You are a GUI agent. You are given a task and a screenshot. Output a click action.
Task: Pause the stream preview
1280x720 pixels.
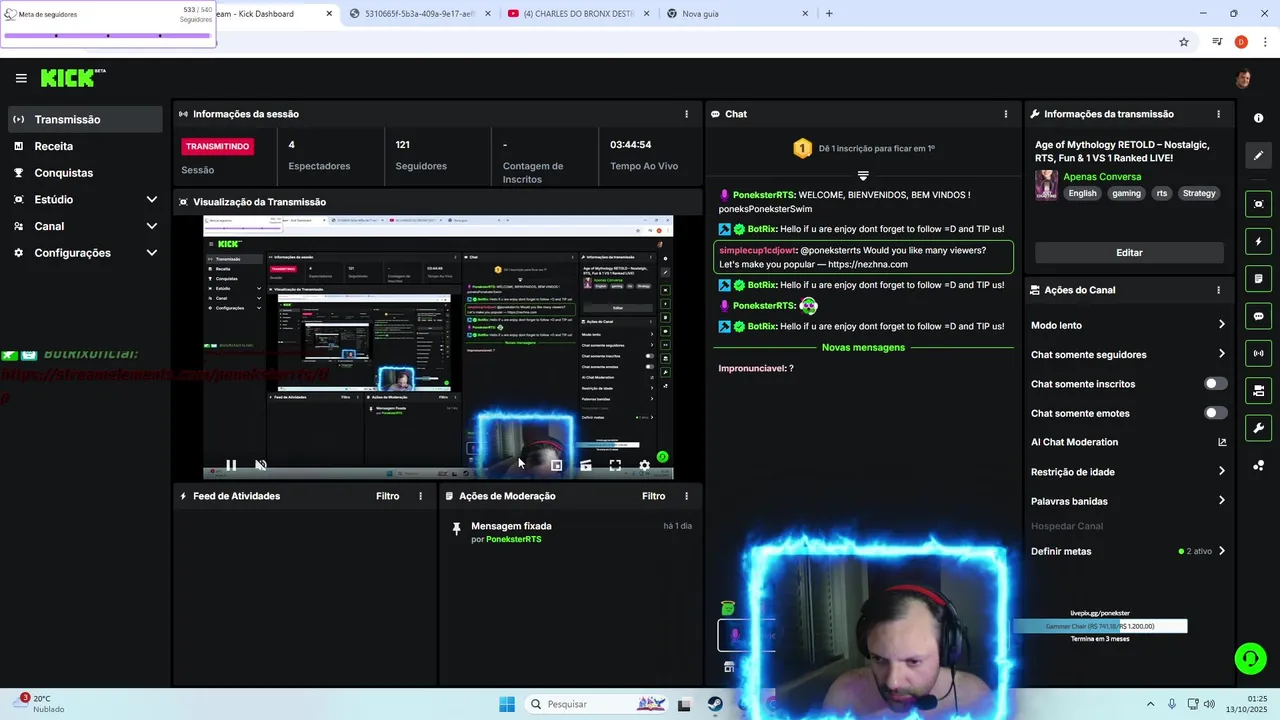click(x=231, y=465)
